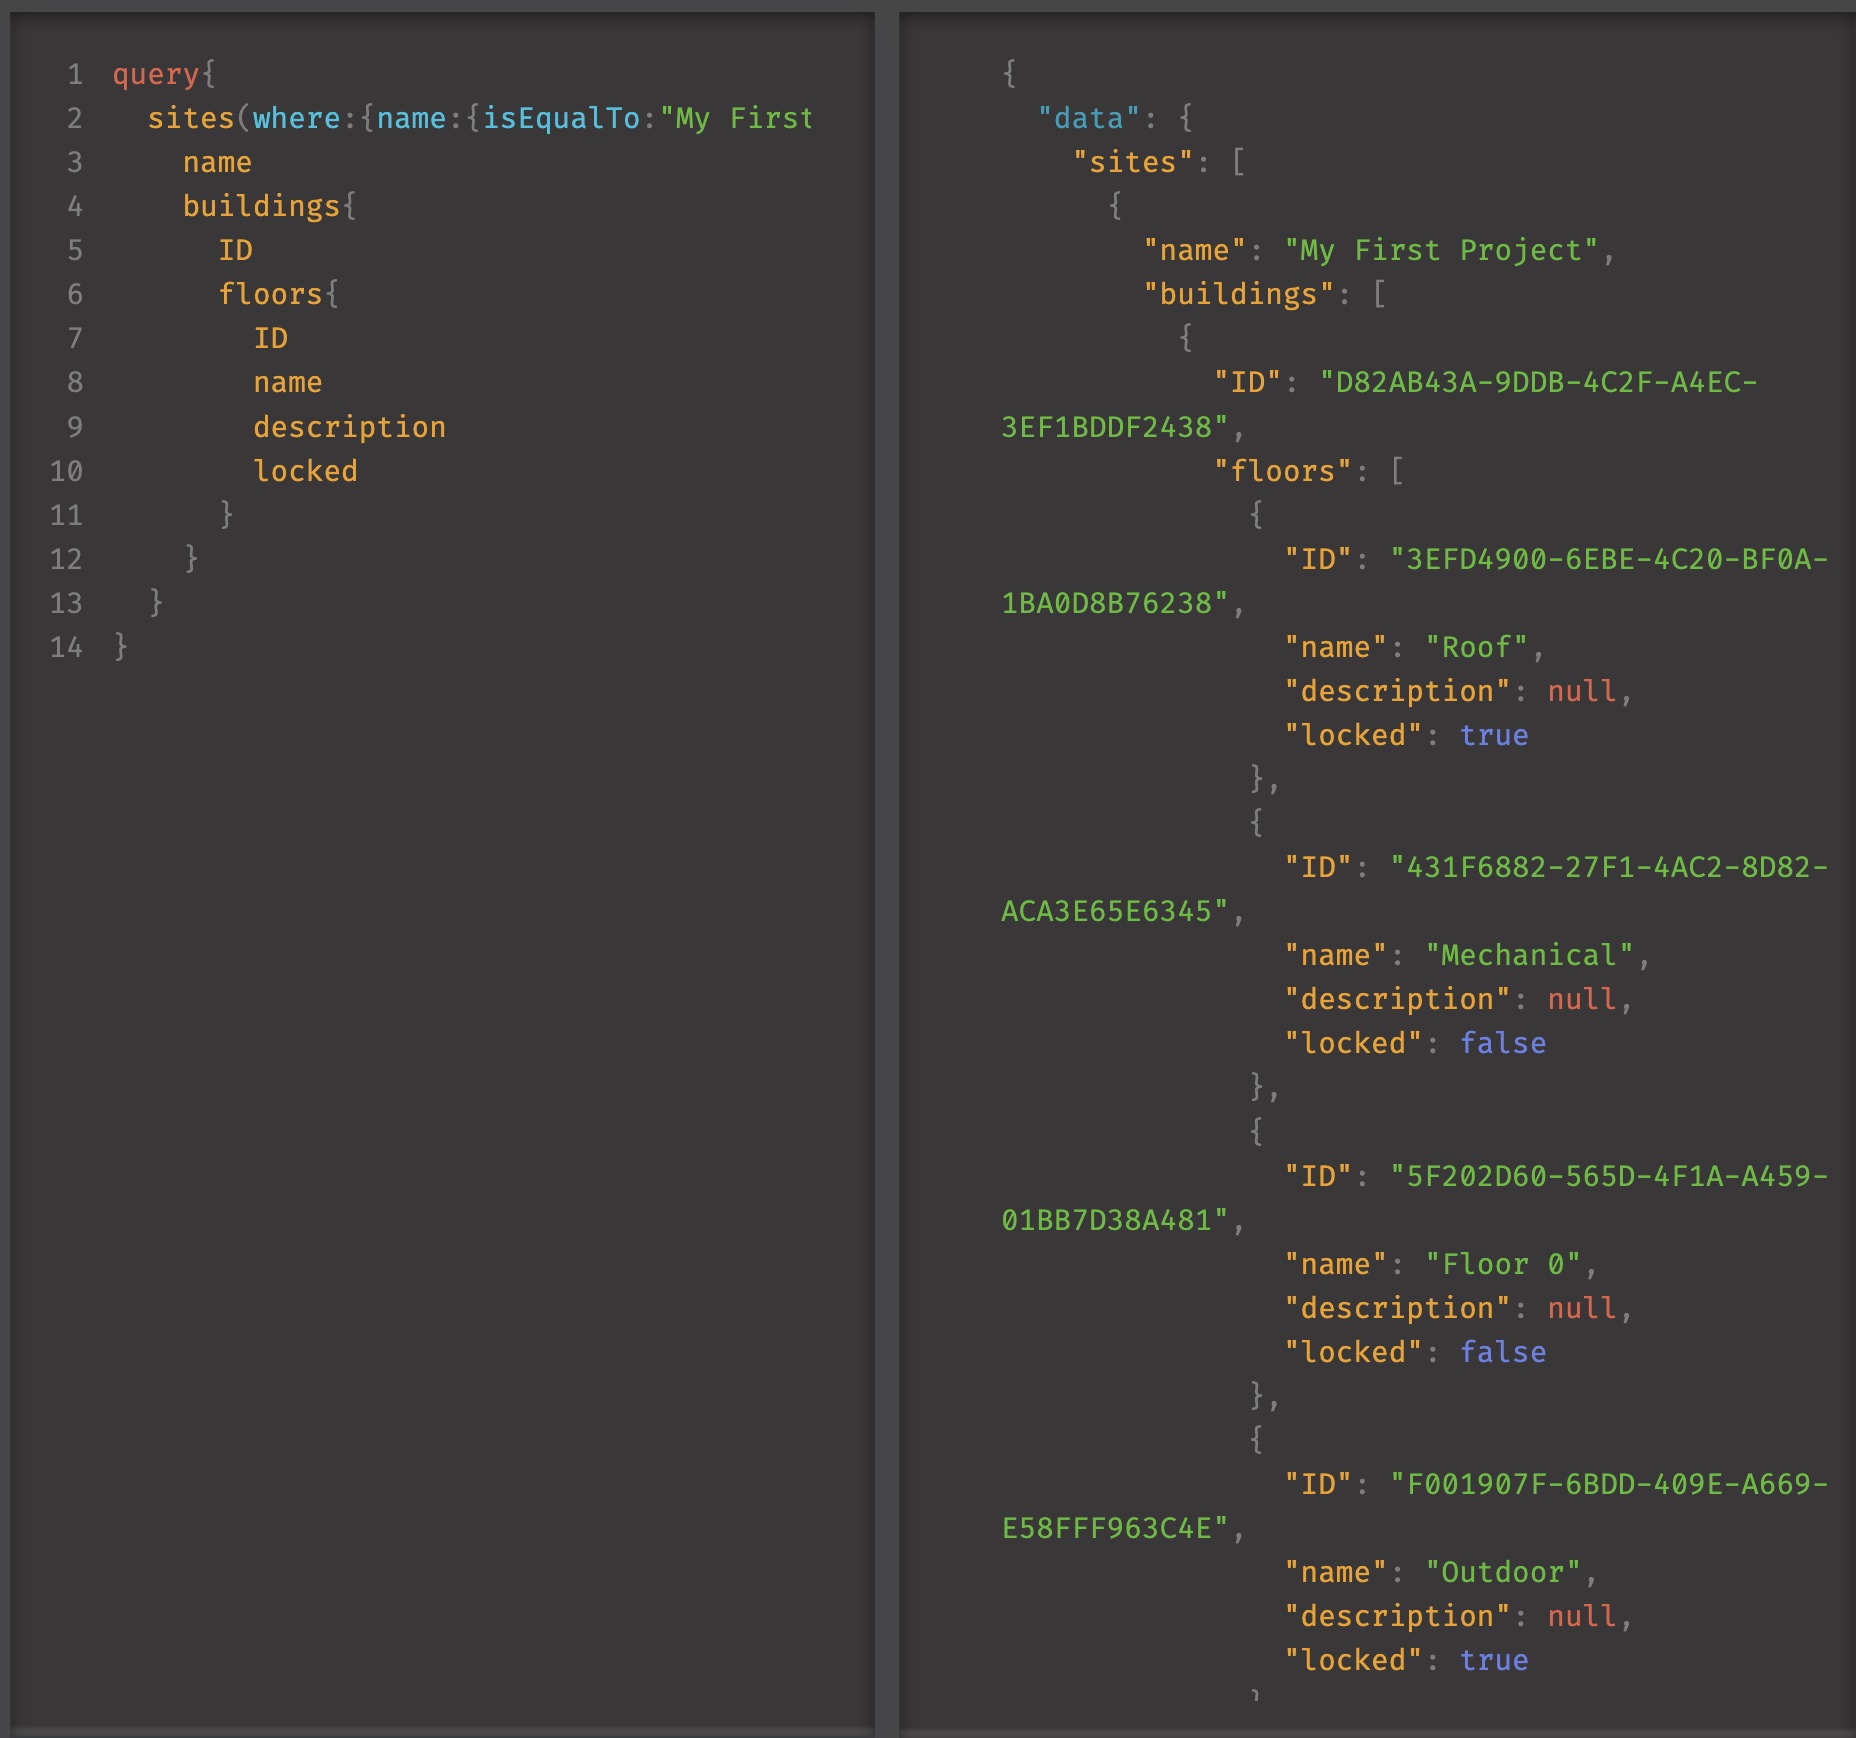Click null description value under Roof
The image size is (1856, 1738).
[1582, 691]
